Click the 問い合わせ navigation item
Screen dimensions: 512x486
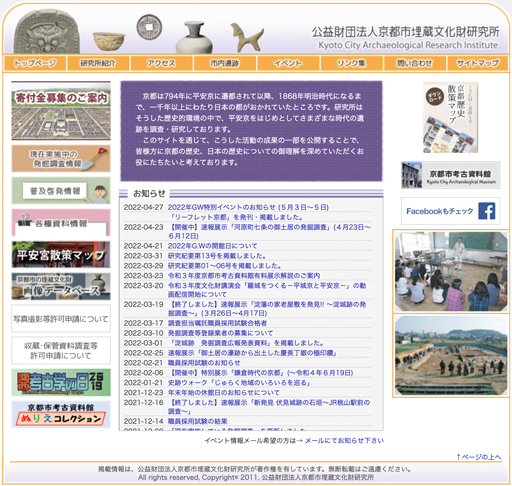coord(415,63)
